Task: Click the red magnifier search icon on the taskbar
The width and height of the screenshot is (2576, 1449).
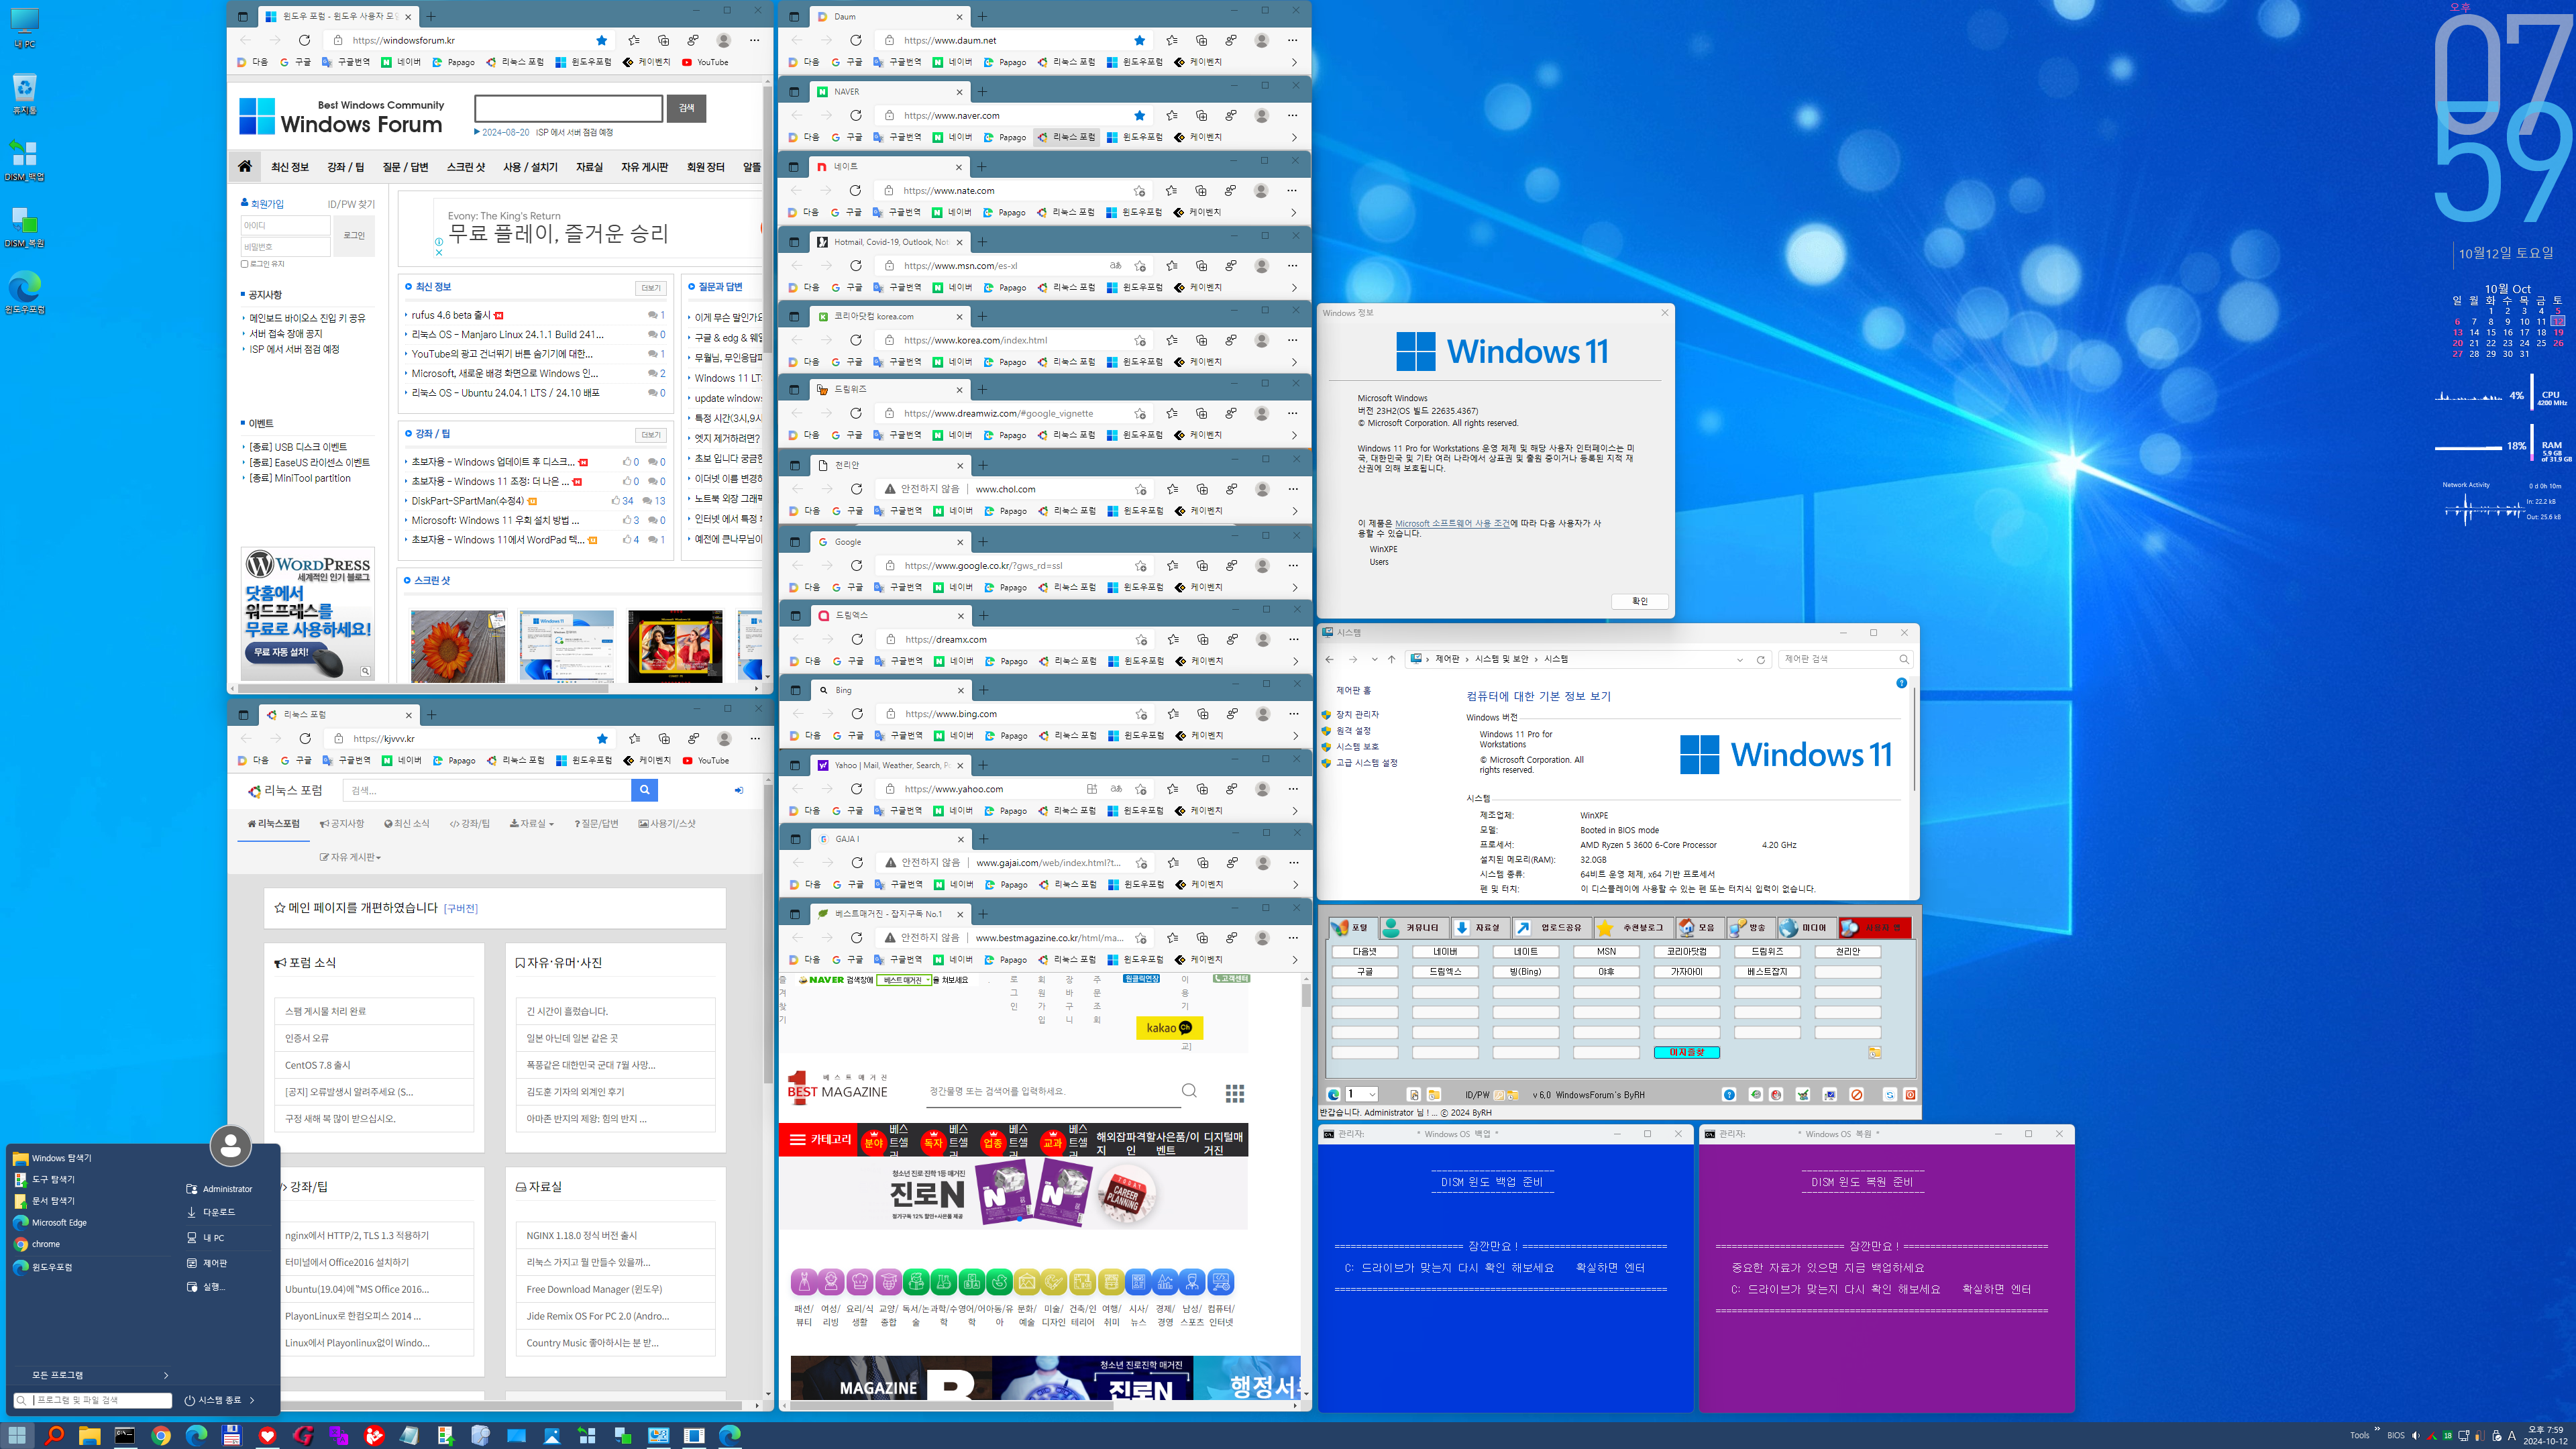Action: click(54, 1435)
